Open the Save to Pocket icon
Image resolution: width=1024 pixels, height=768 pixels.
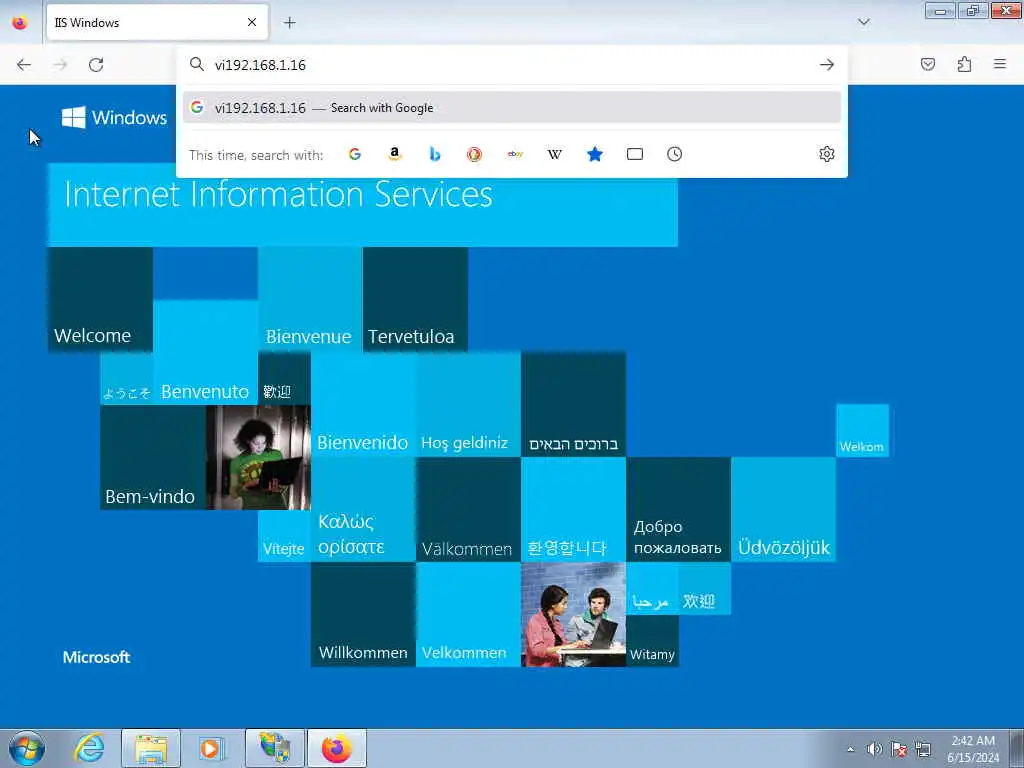[928, 64]
